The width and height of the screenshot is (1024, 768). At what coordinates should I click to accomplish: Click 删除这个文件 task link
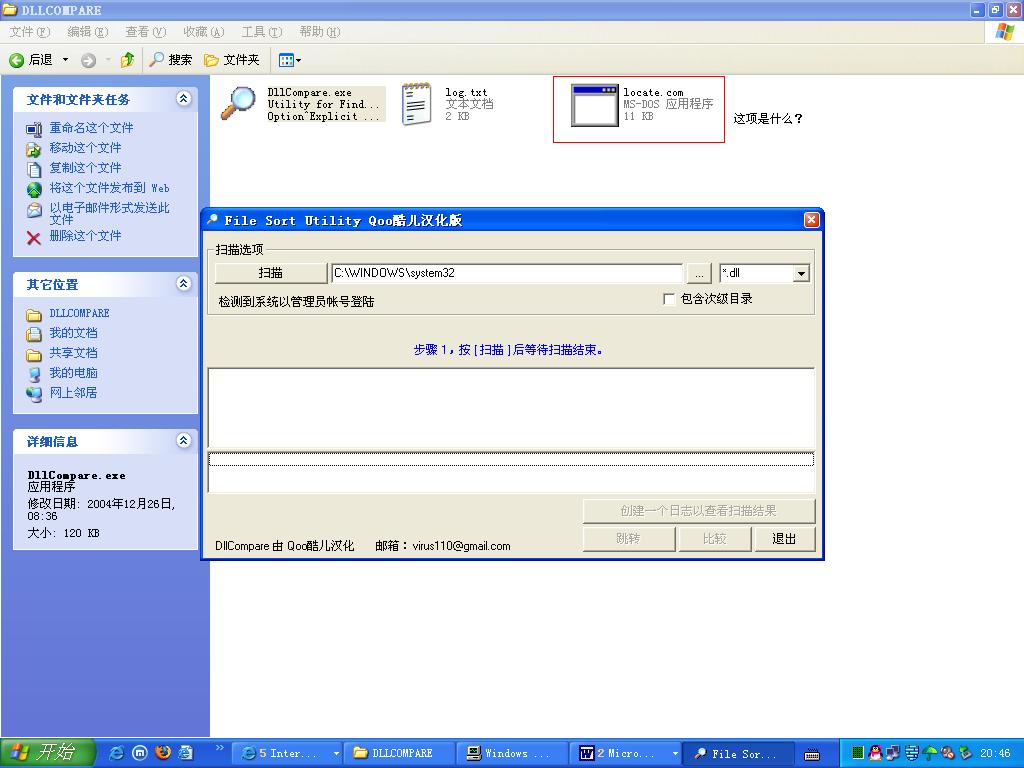pyautogui.click(x=86, y=236)
